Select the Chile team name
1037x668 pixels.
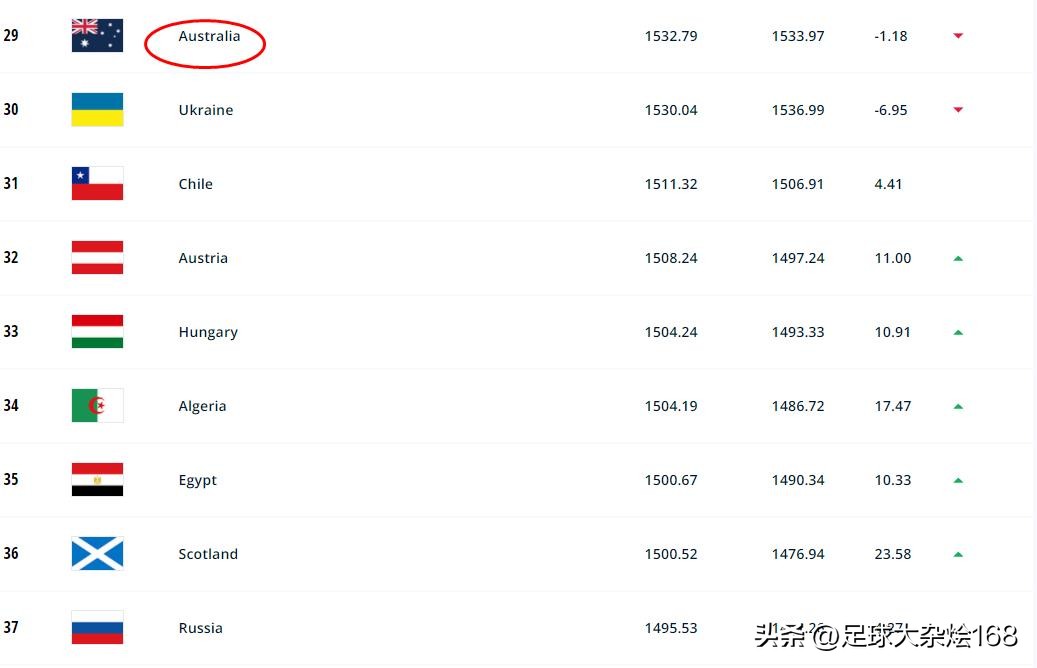(195, 184)
